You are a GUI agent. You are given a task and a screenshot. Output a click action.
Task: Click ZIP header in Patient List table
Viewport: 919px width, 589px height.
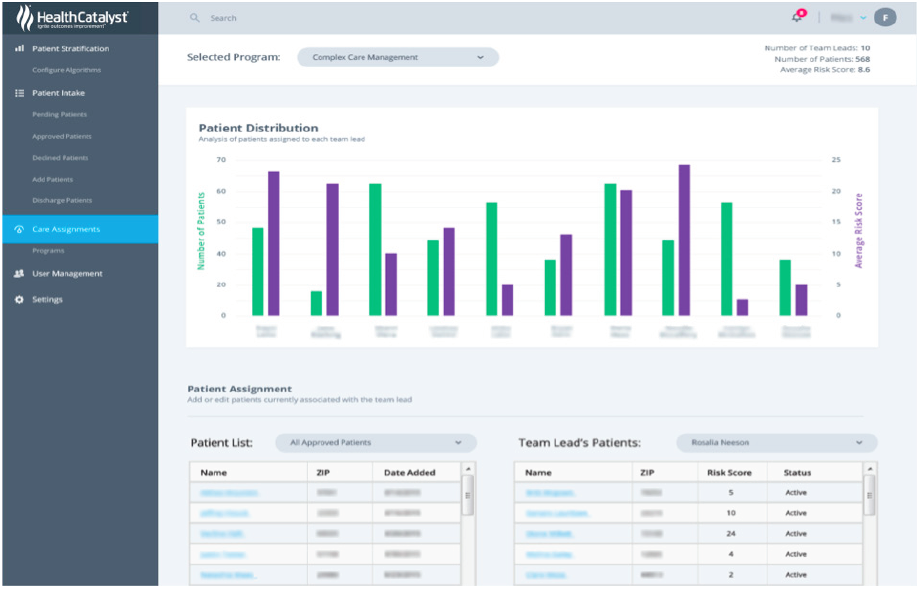[x=323, y=472]
